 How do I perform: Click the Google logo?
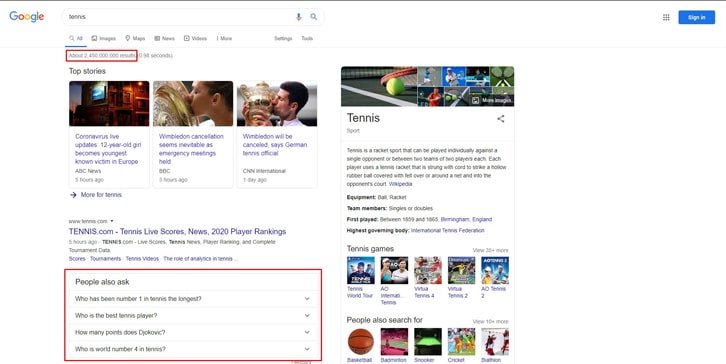[27, 17]
